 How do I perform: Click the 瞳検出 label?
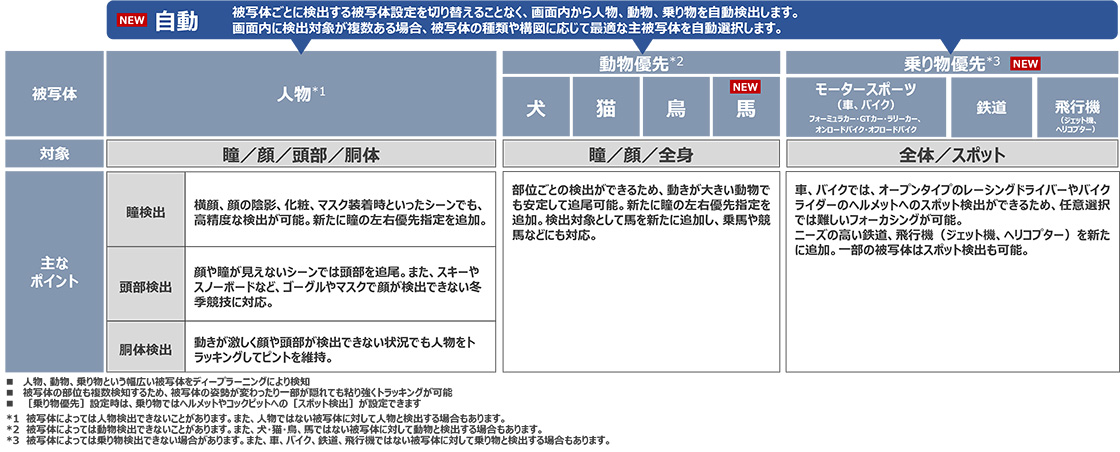[x=145, y=211]
